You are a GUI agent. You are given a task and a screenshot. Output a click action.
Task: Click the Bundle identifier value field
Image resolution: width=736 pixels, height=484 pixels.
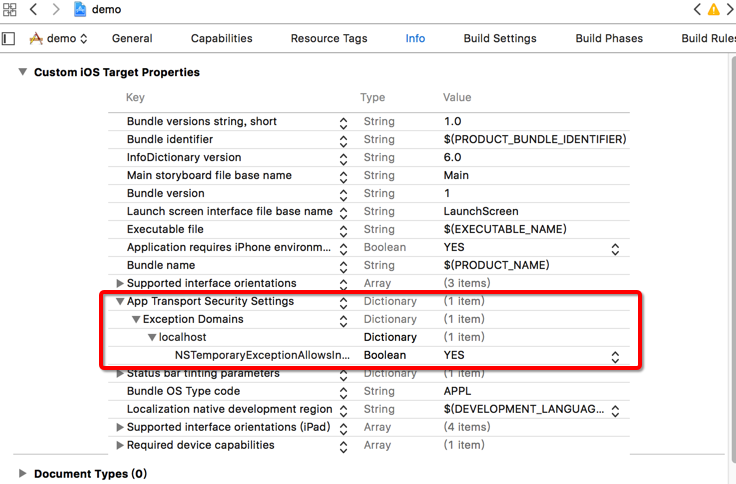[x=534, y=139]
